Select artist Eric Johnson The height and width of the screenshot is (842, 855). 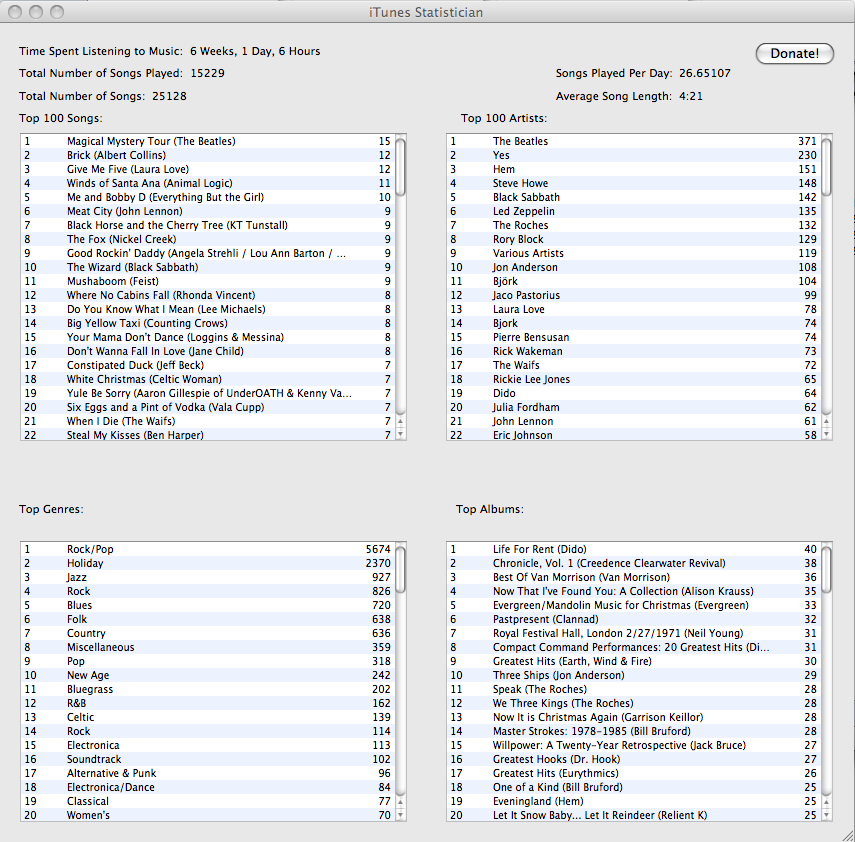[634, 435]
